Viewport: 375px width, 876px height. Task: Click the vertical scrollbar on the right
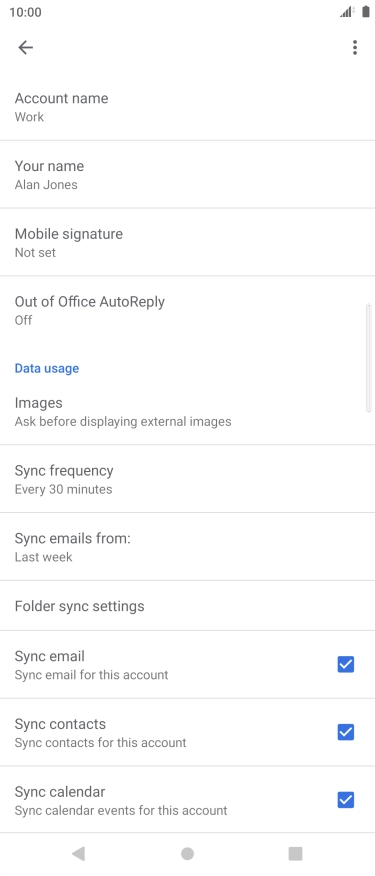point(368,358)
